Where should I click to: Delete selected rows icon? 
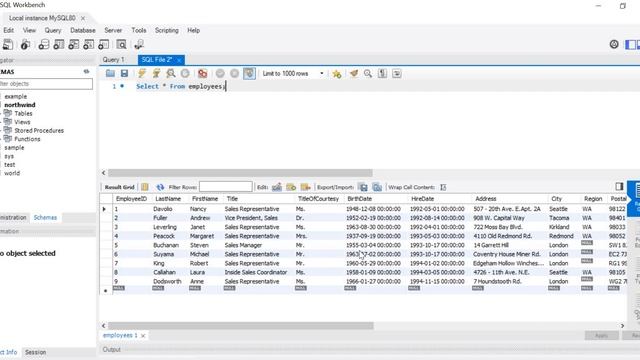[x=306, y=187]
